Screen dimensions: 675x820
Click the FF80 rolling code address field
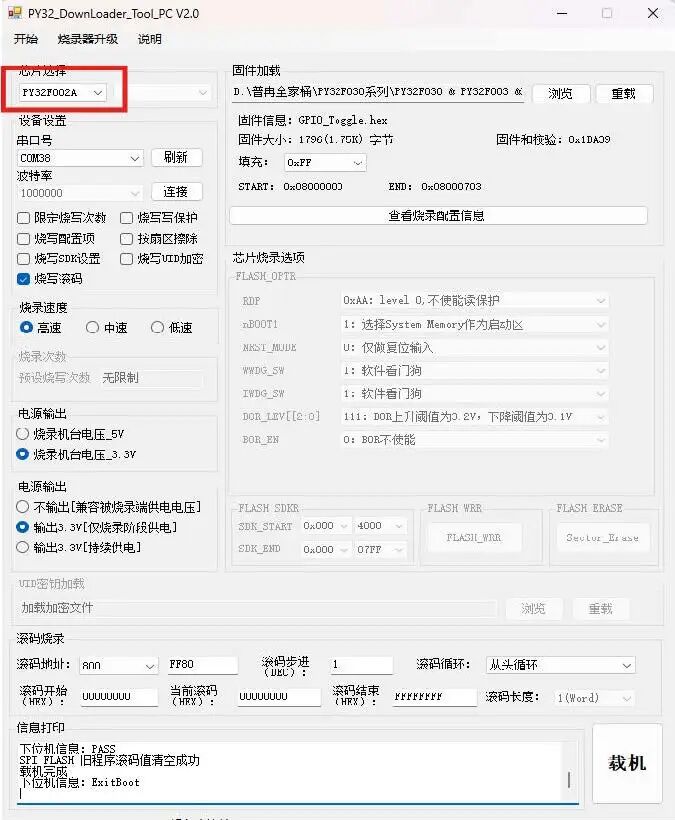coord(203,665)
